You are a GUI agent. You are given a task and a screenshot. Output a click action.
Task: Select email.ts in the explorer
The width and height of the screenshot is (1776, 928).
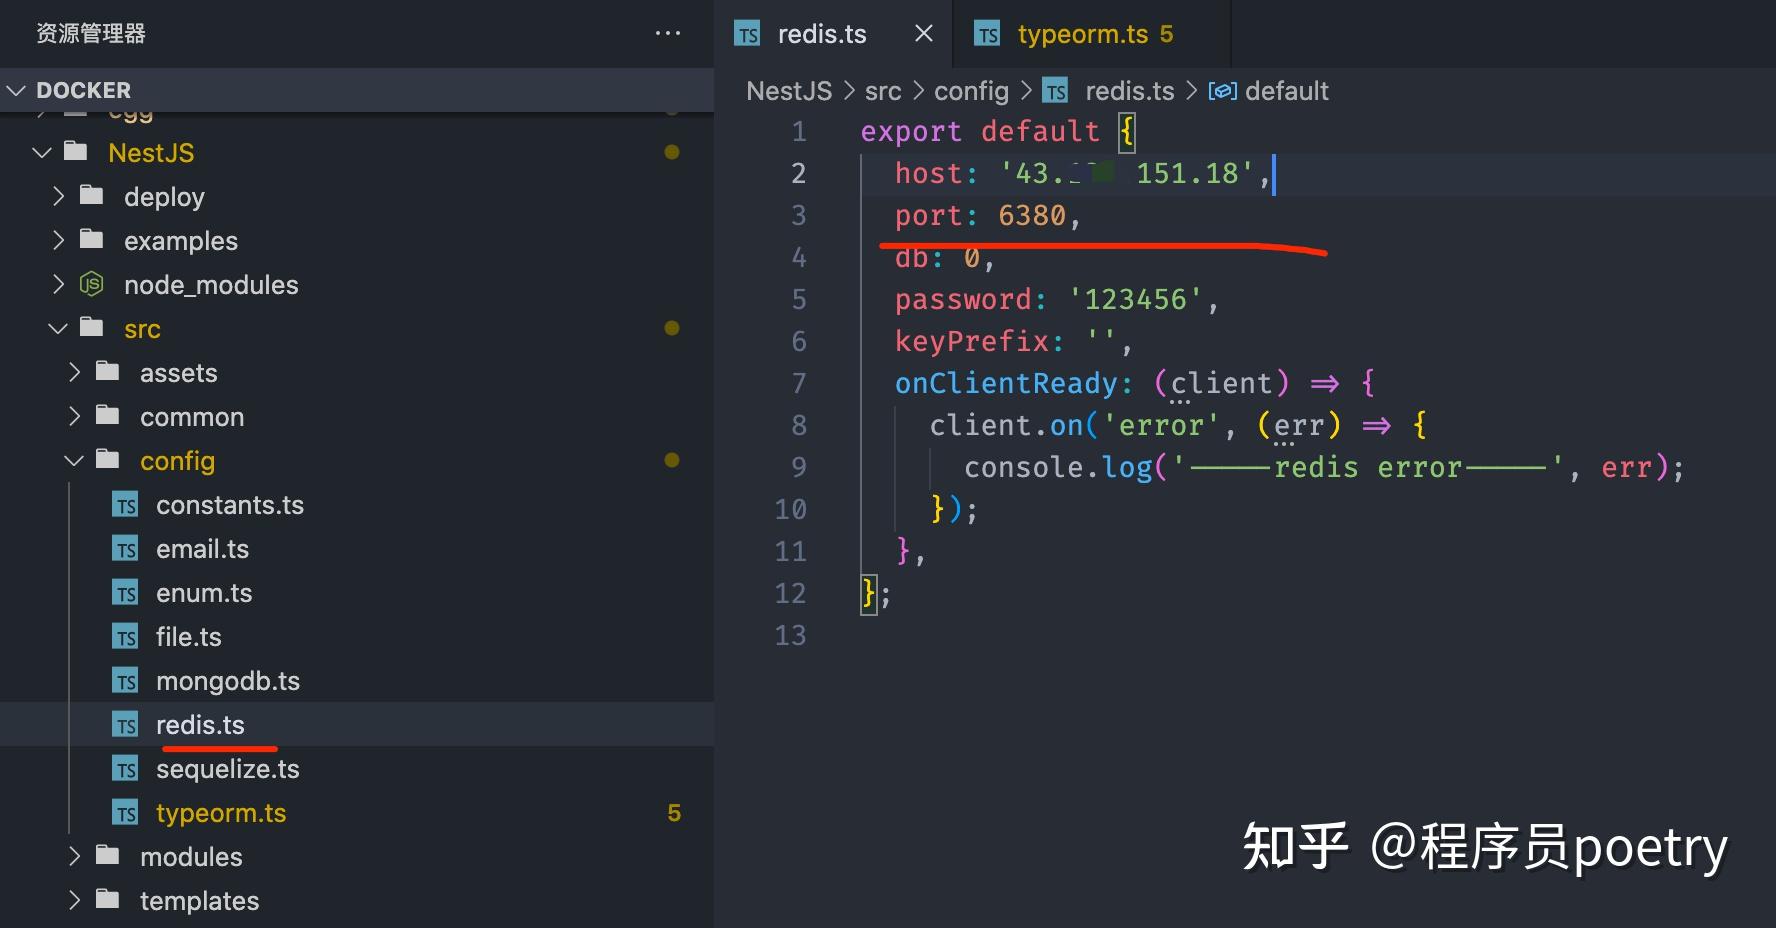pyautogui.click(x=202, y=548)
